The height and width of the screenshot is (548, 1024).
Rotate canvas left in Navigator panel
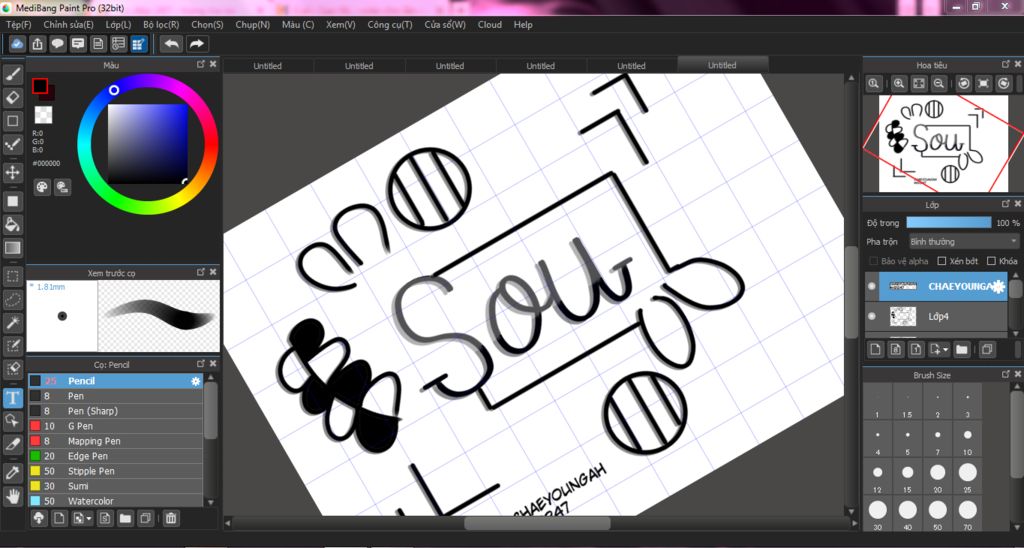click(x=963, y=83)
